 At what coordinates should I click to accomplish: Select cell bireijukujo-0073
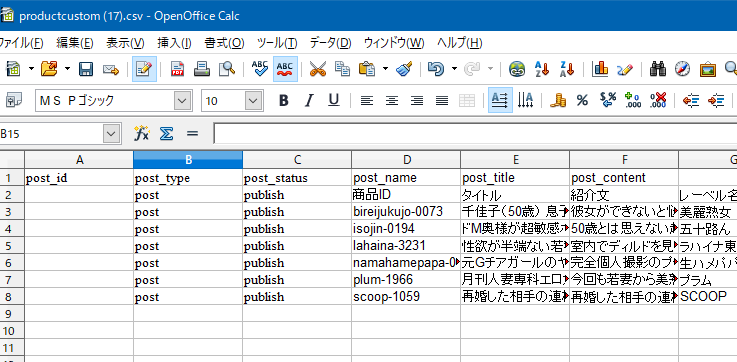406,212
